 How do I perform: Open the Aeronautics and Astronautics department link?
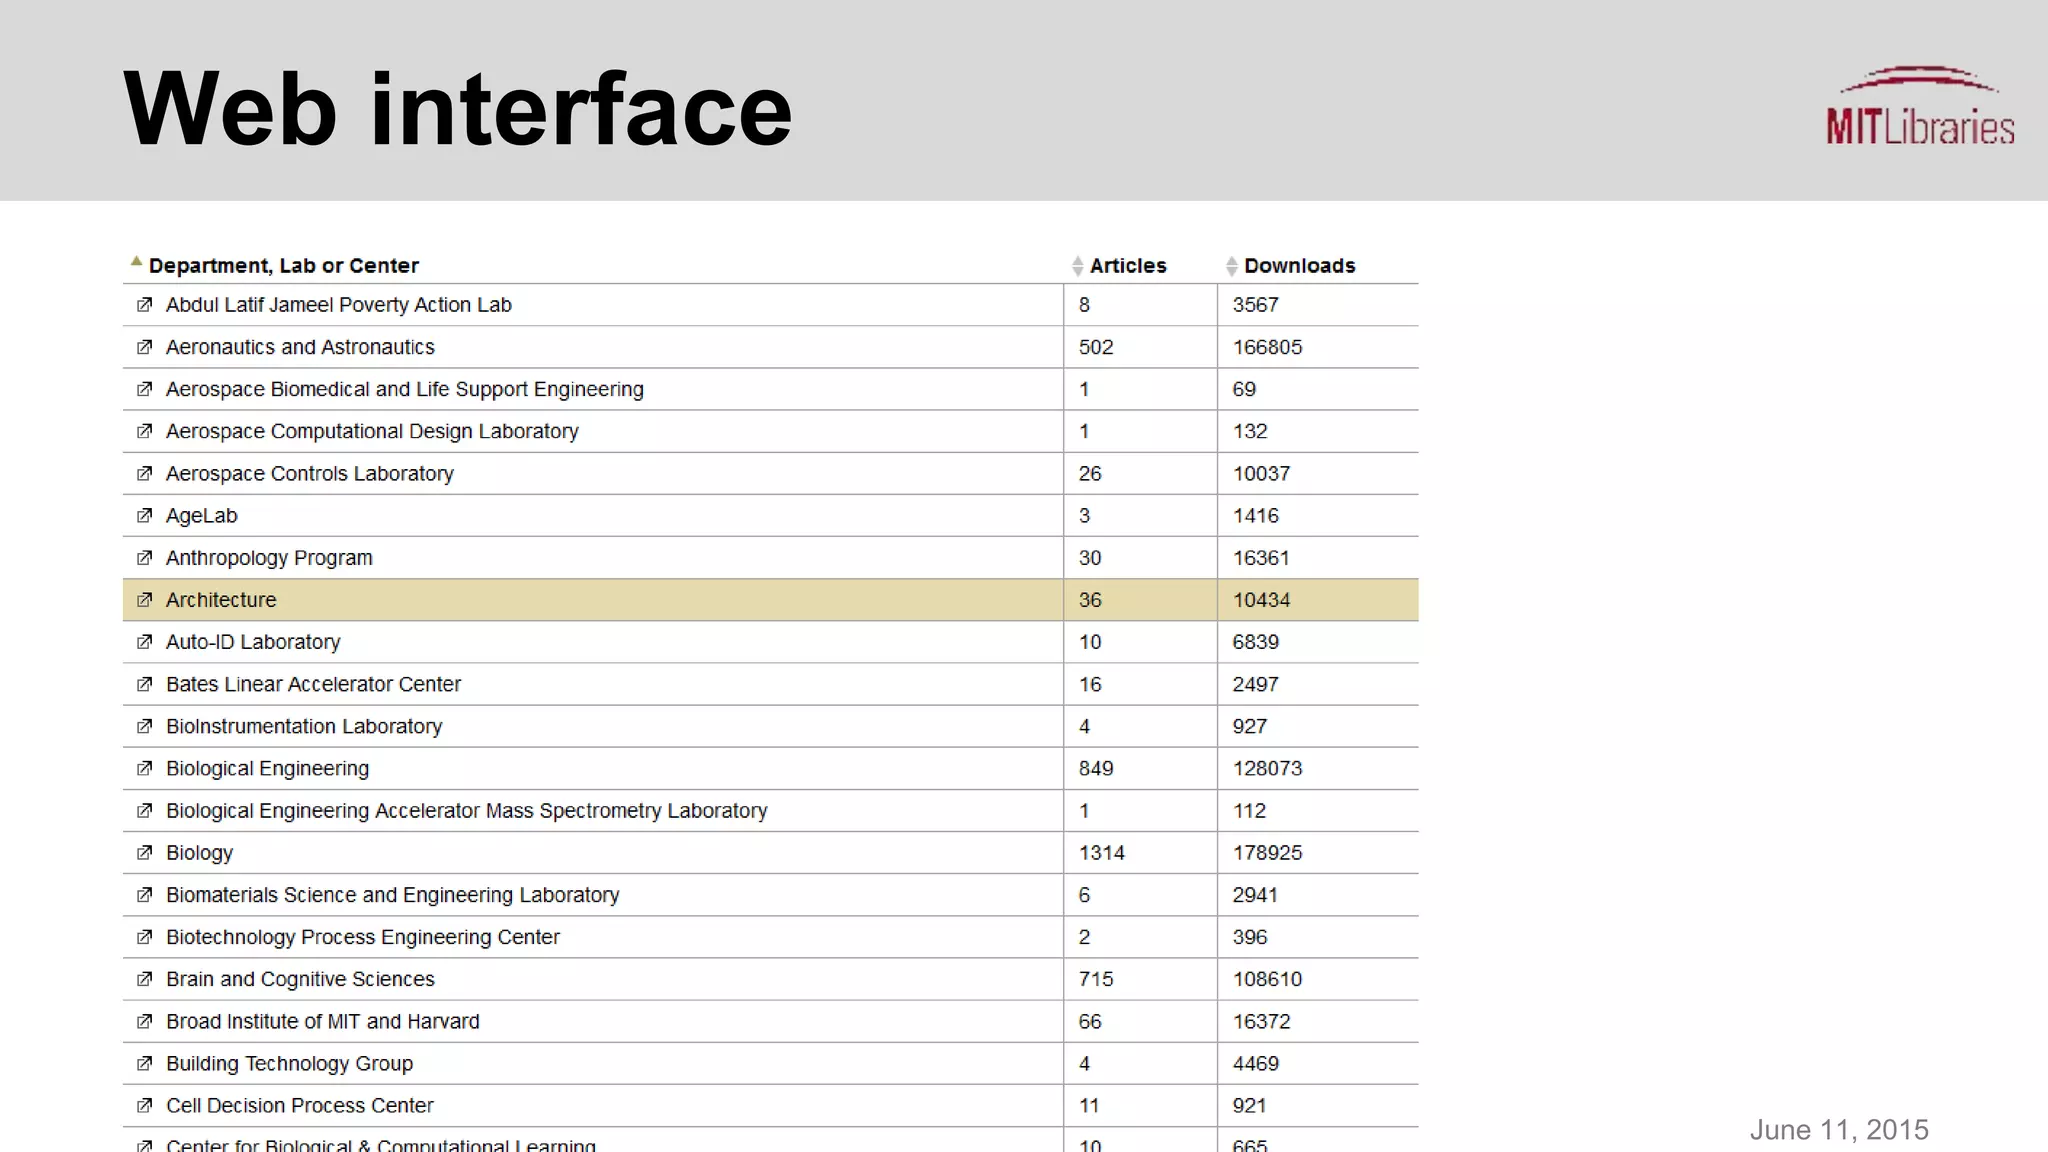click(x=300, y=347)
